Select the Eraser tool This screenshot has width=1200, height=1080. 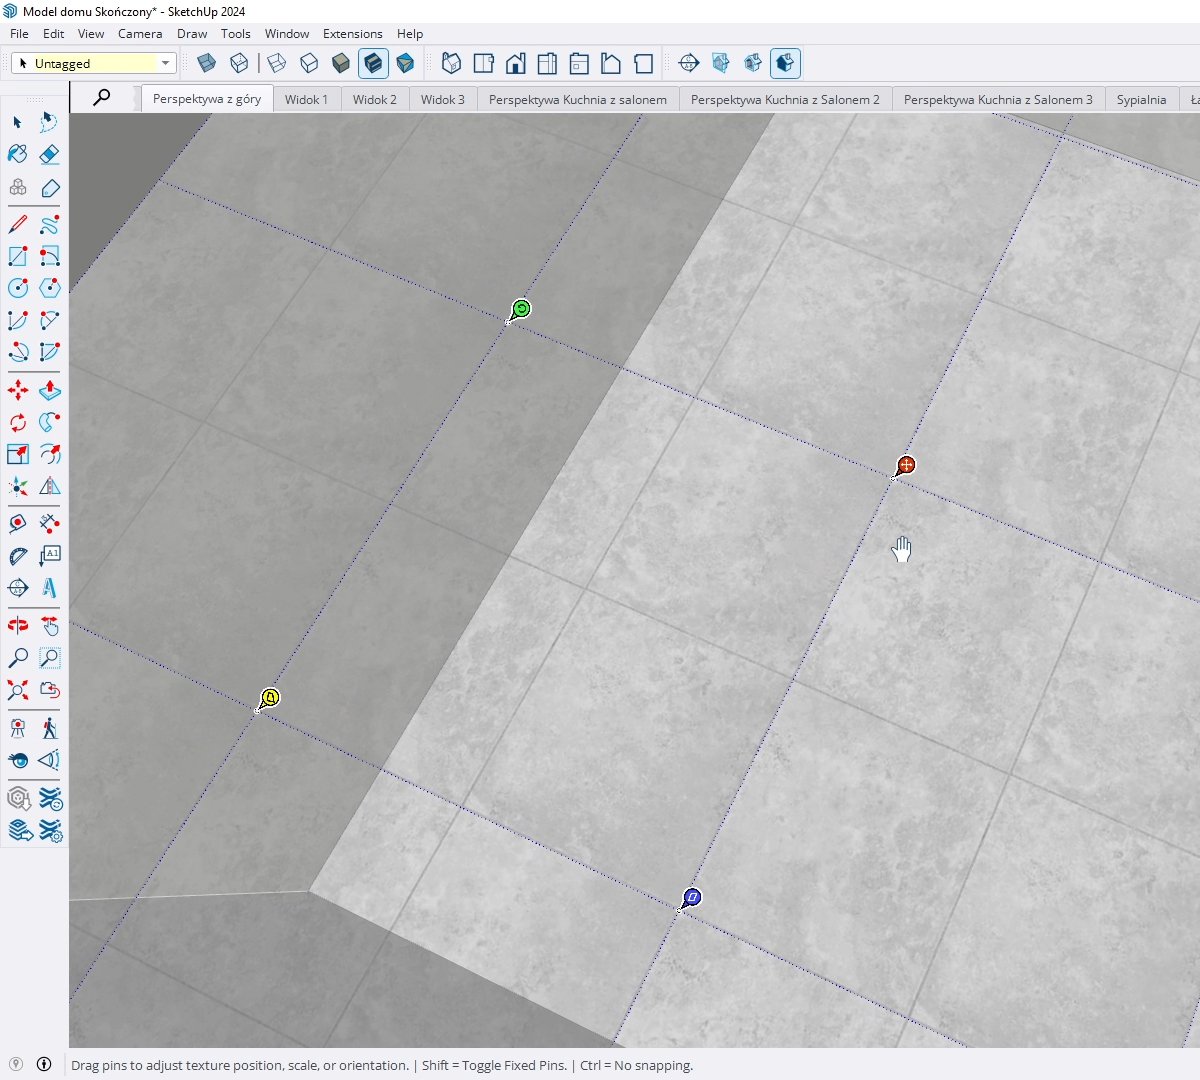pyautogui.click(x=49, y=154)
